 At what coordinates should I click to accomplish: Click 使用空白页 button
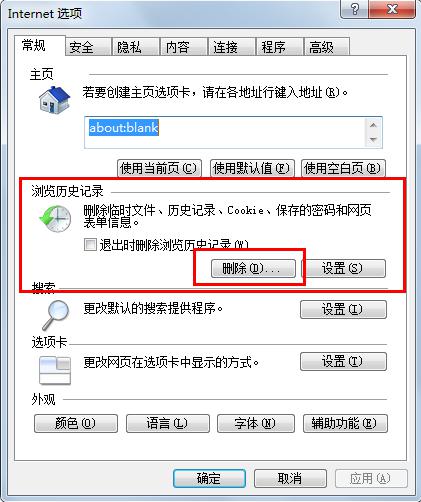point(343,168)
